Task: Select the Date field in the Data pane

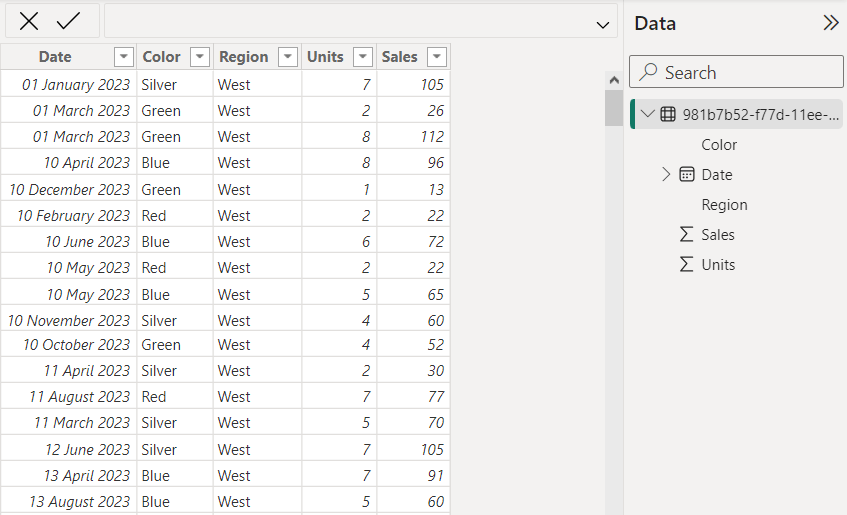Action: [717, 175]
